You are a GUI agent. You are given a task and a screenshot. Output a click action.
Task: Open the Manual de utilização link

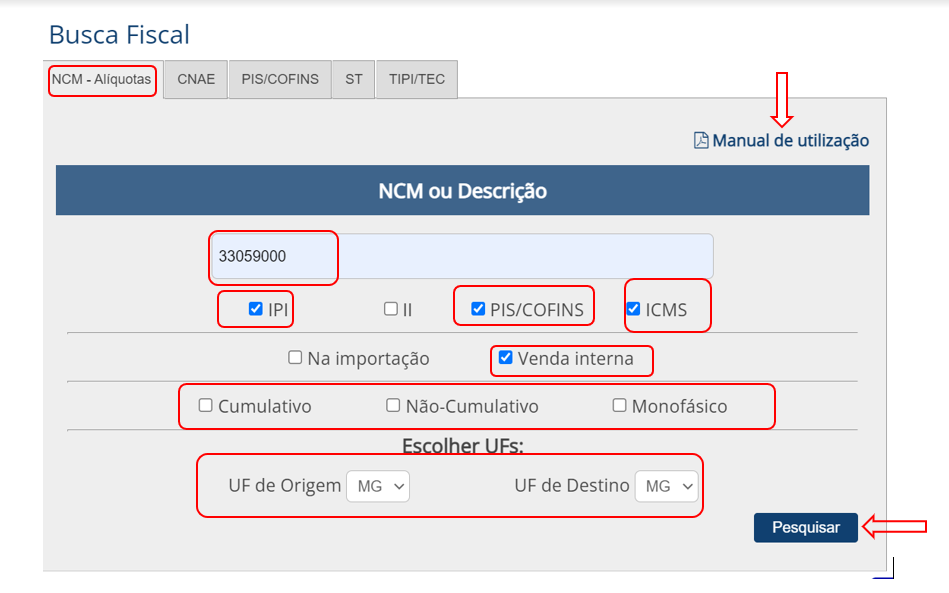(x=790, y=141)
